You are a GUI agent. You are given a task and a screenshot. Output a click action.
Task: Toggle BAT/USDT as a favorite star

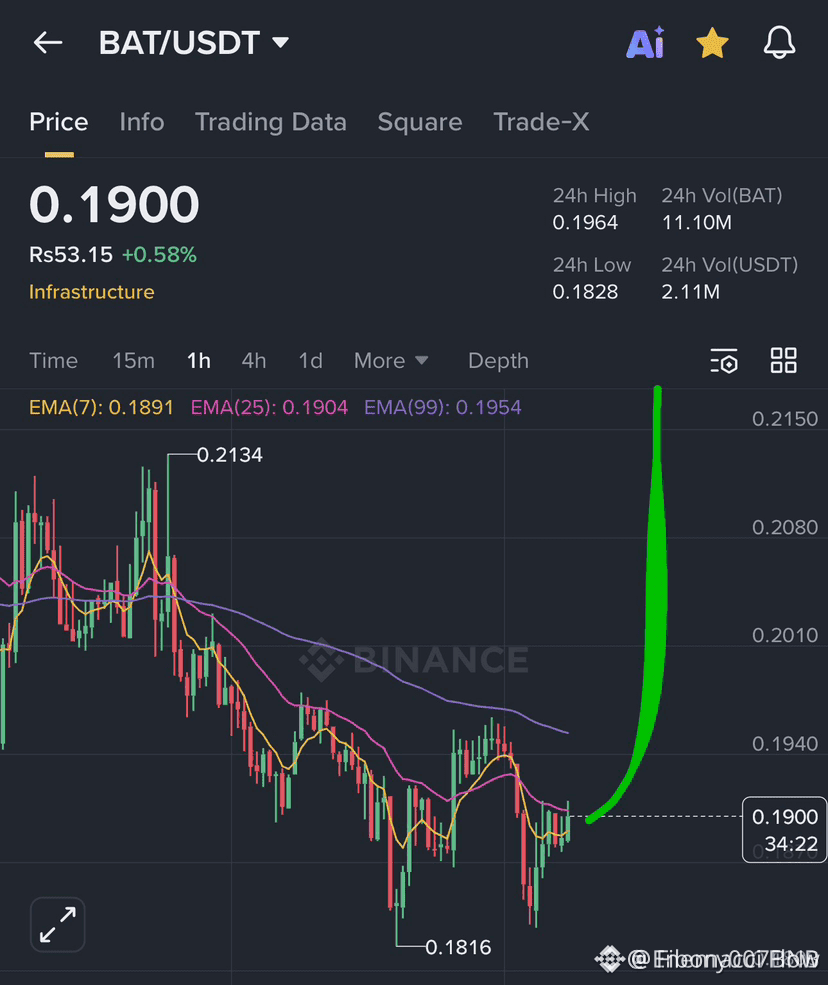pyautogui.click(x=712, y=43)
